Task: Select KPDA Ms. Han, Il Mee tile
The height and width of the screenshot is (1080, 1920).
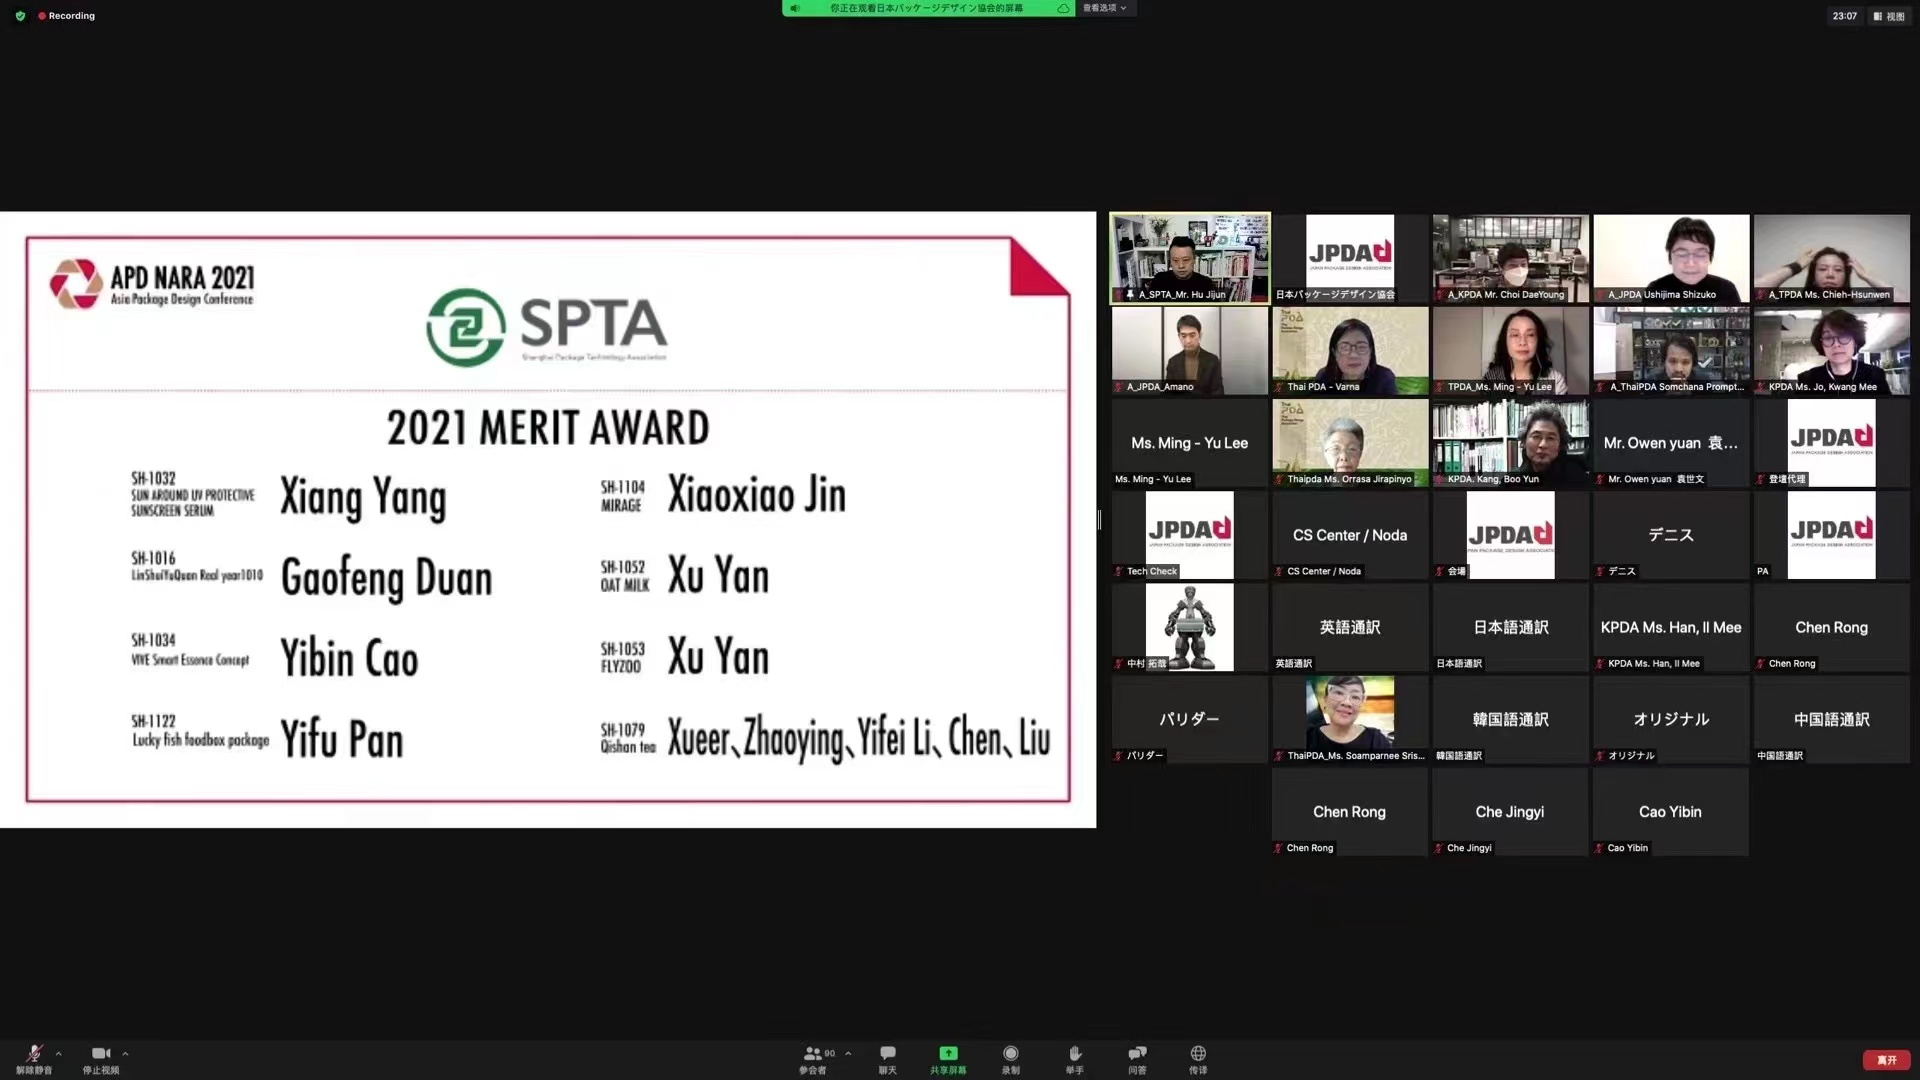Action: point(1671,627)
